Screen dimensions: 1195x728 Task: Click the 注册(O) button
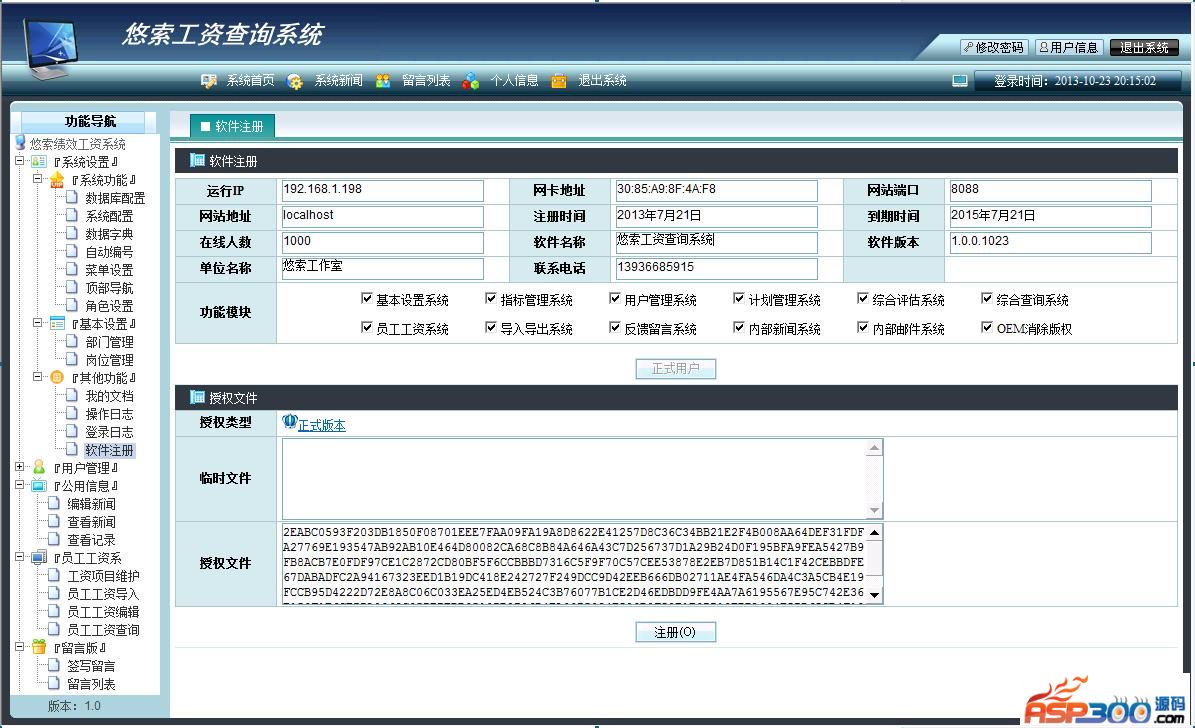pyautogui.click(x=675, y=632)
